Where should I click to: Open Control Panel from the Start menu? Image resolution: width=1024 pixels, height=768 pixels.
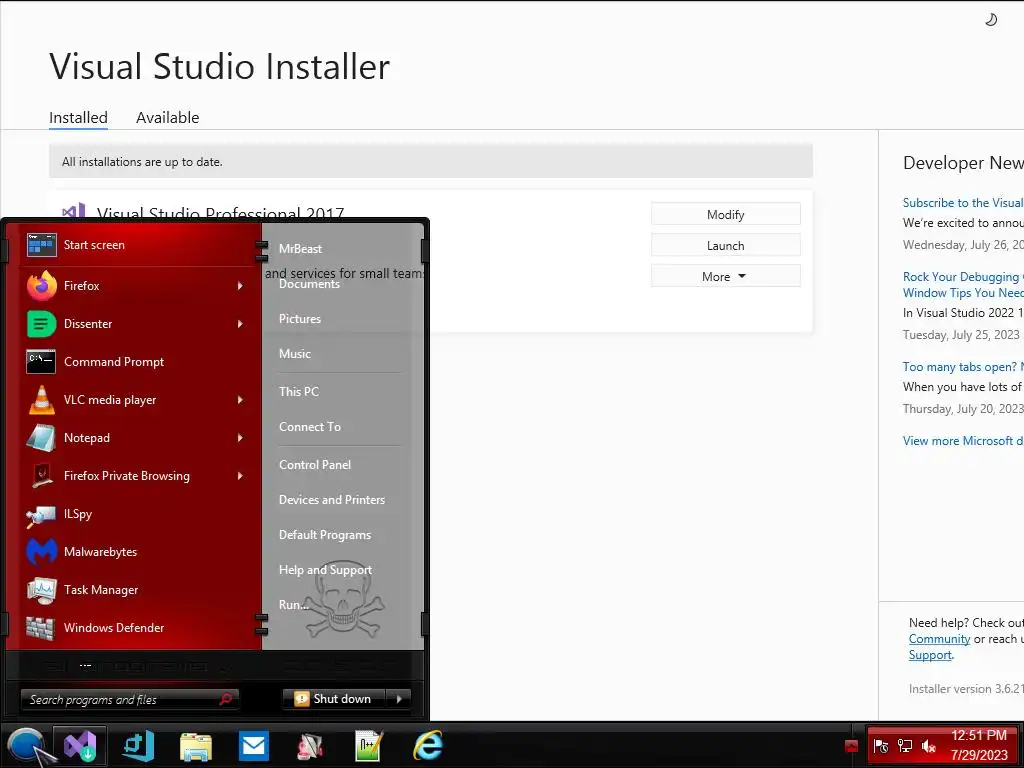click(315, 465)
